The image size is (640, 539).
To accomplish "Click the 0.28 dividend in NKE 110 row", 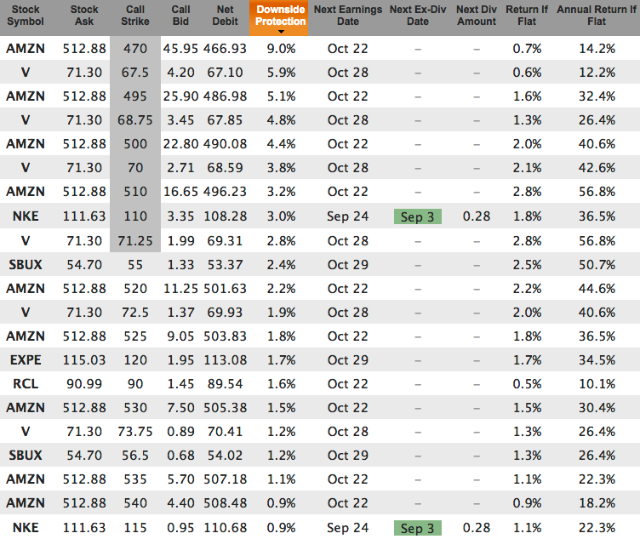I will point(476,216).
